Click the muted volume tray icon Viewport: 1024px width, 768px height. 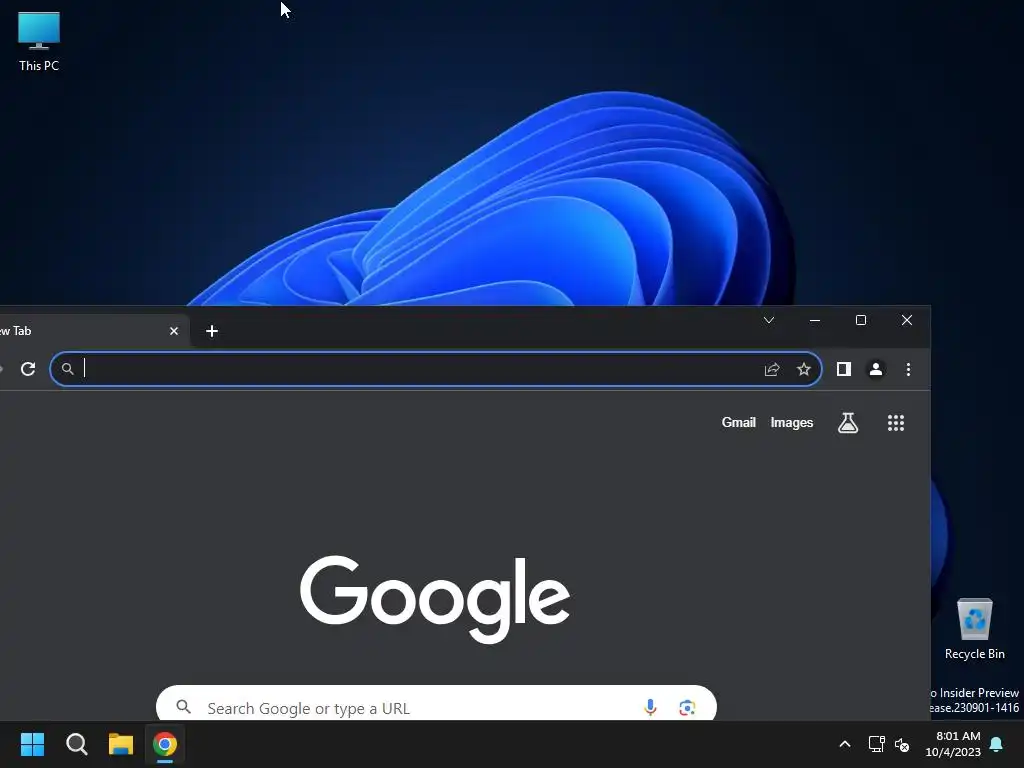coord(902,744)
